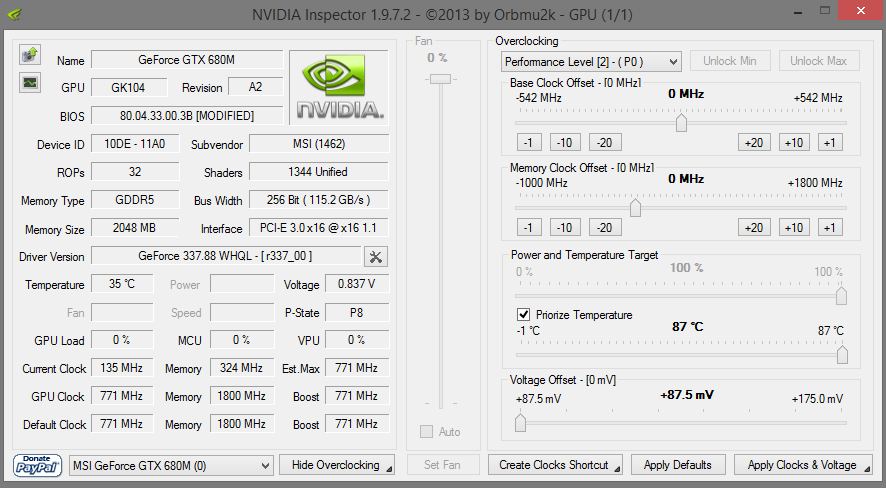Open the MSI GeForce GTX 680M GPU selector
This screenshot has width=886, height=488.
(171, 466)
